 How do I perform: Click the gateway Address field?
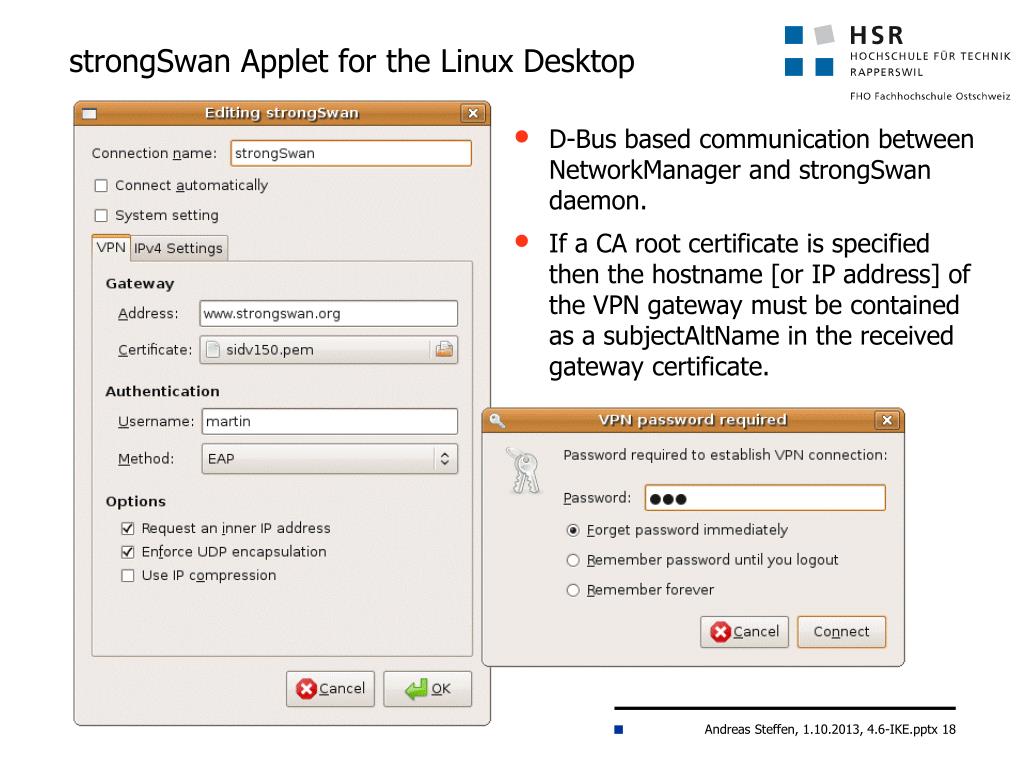(x=328, y=313)
